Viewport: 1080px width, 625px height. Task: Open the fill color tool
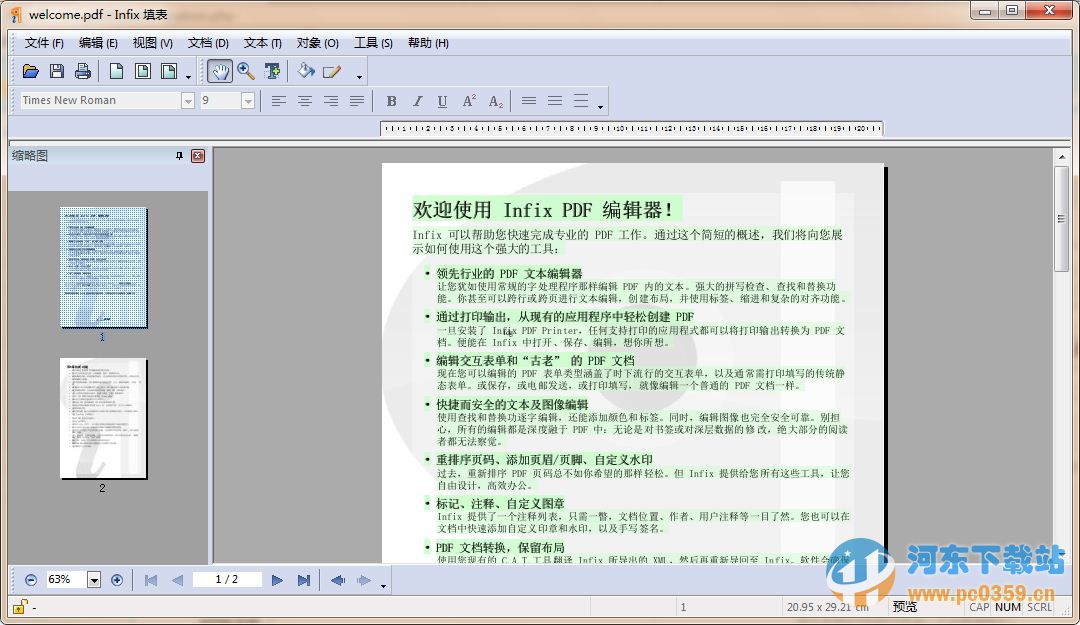coord(306,71)
